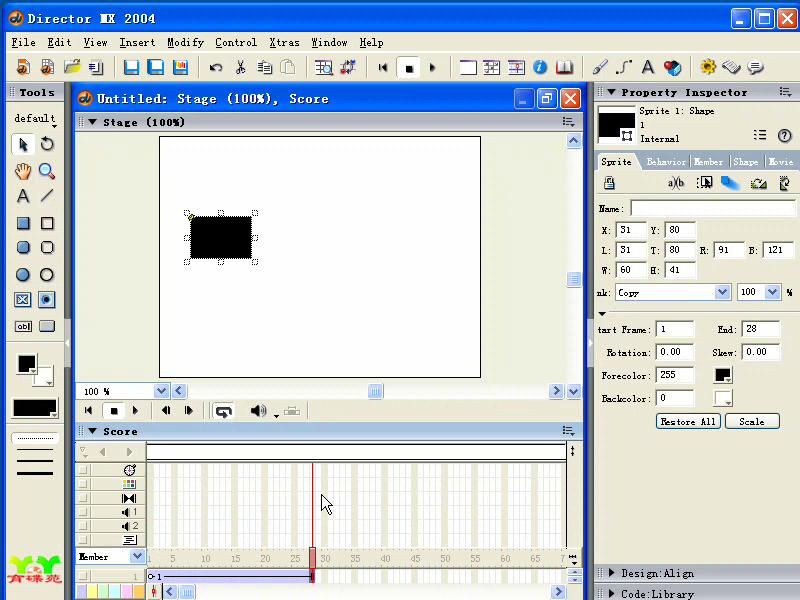
Task: Toggle Moveable sprite option
Action: point(705,183)
